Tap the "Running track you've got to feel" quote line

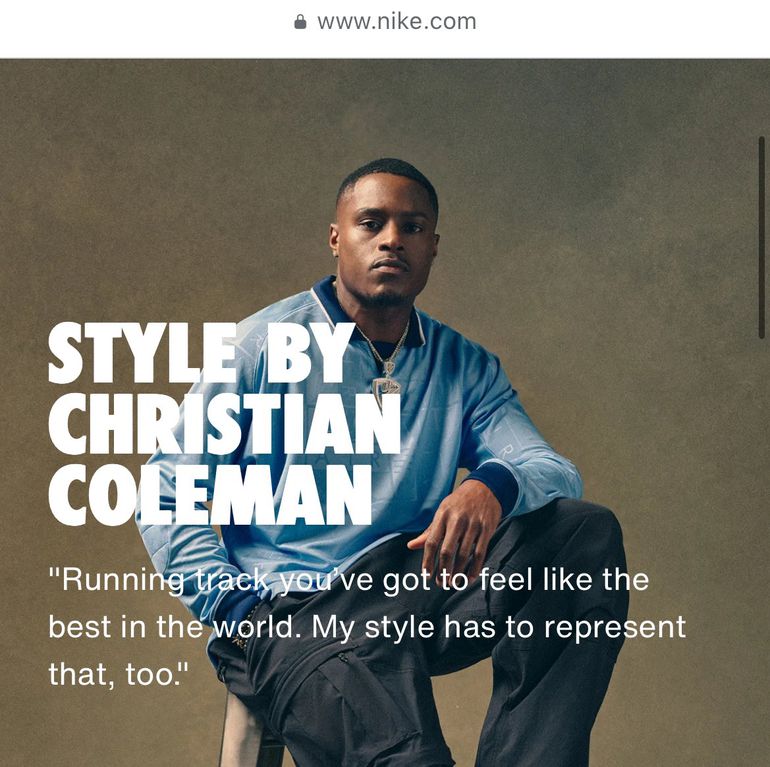tap(349, 580)
